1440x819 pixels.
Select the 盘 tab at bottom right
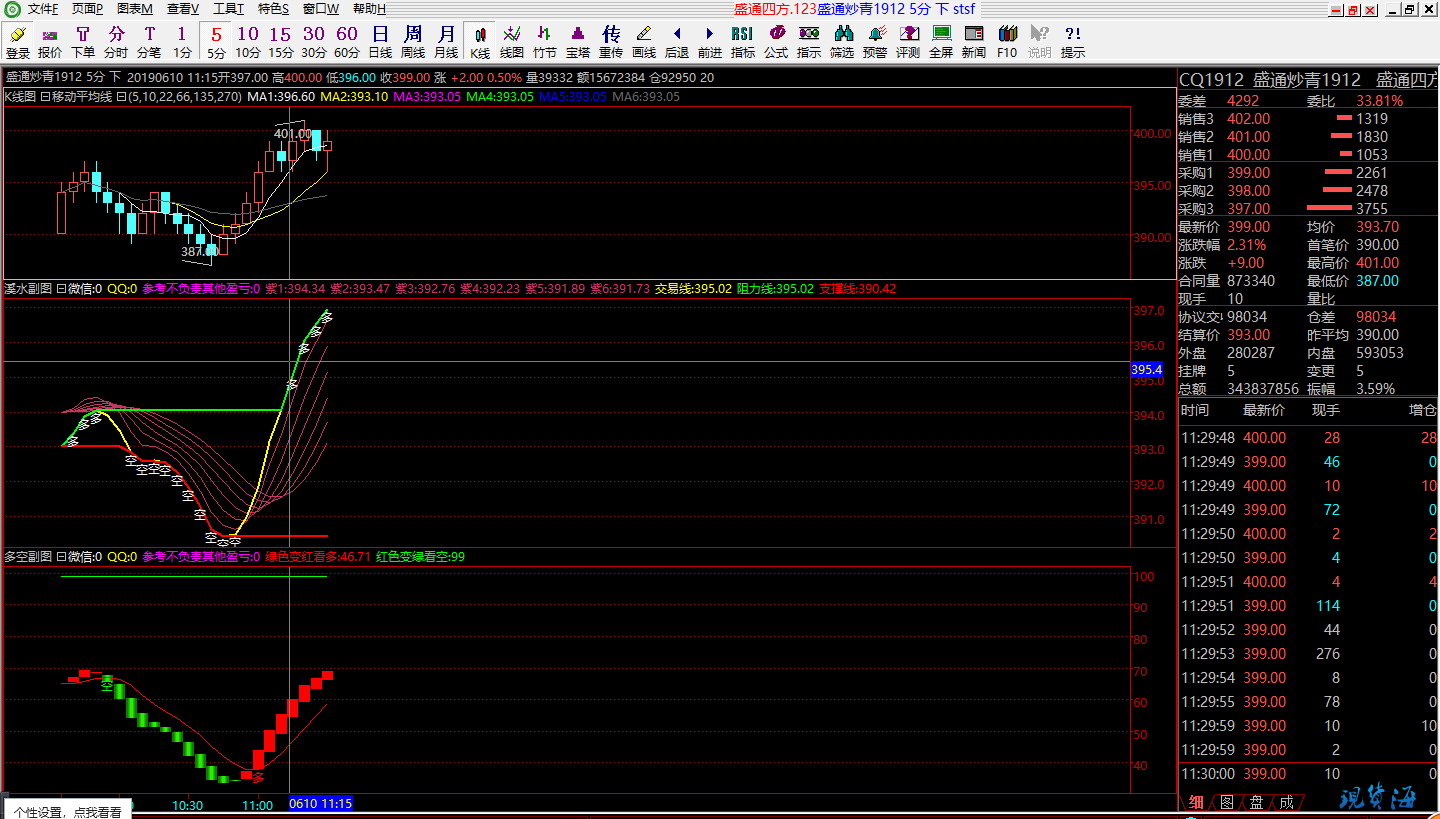(x=1257, y=802)
